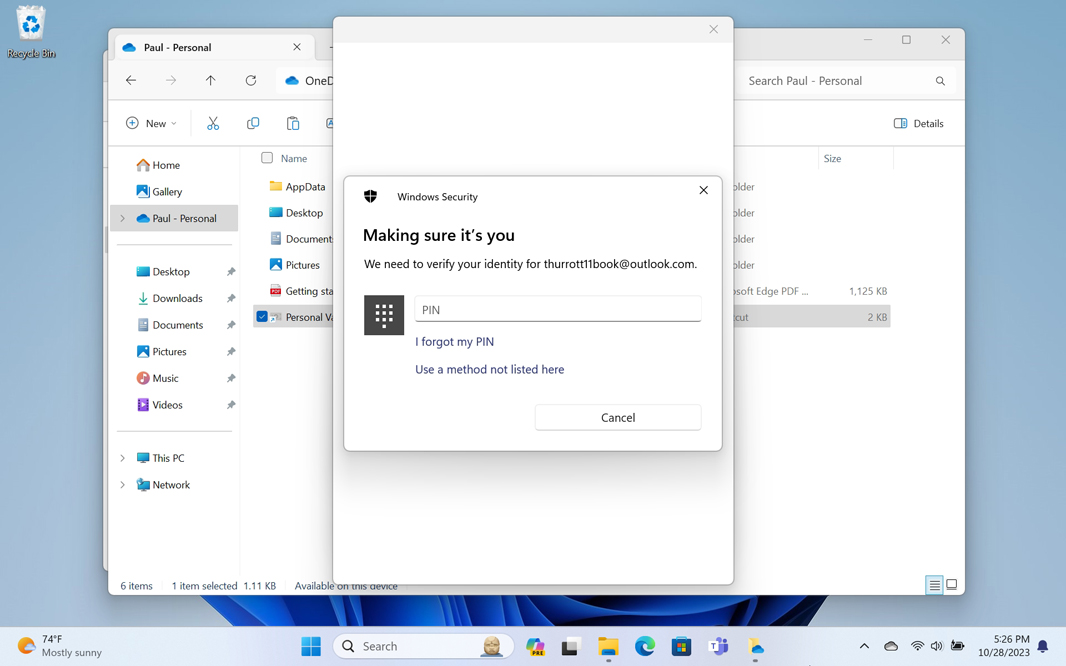The image size is (1066, 666).
Task: Open Gallery in the navigation pane
Action: point(166,191)
